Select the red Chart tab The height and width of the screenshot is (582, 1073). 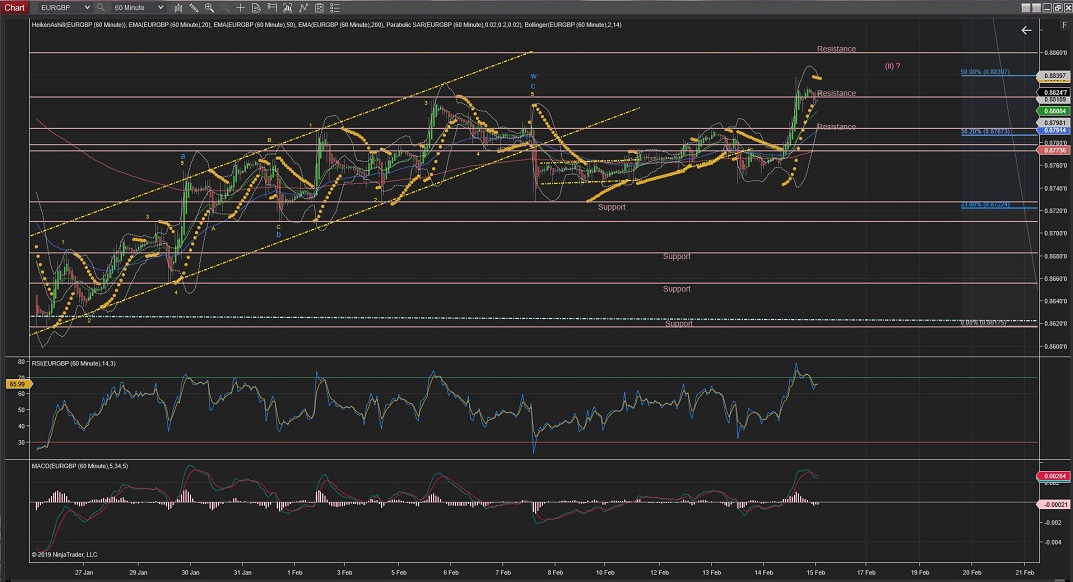14,7
